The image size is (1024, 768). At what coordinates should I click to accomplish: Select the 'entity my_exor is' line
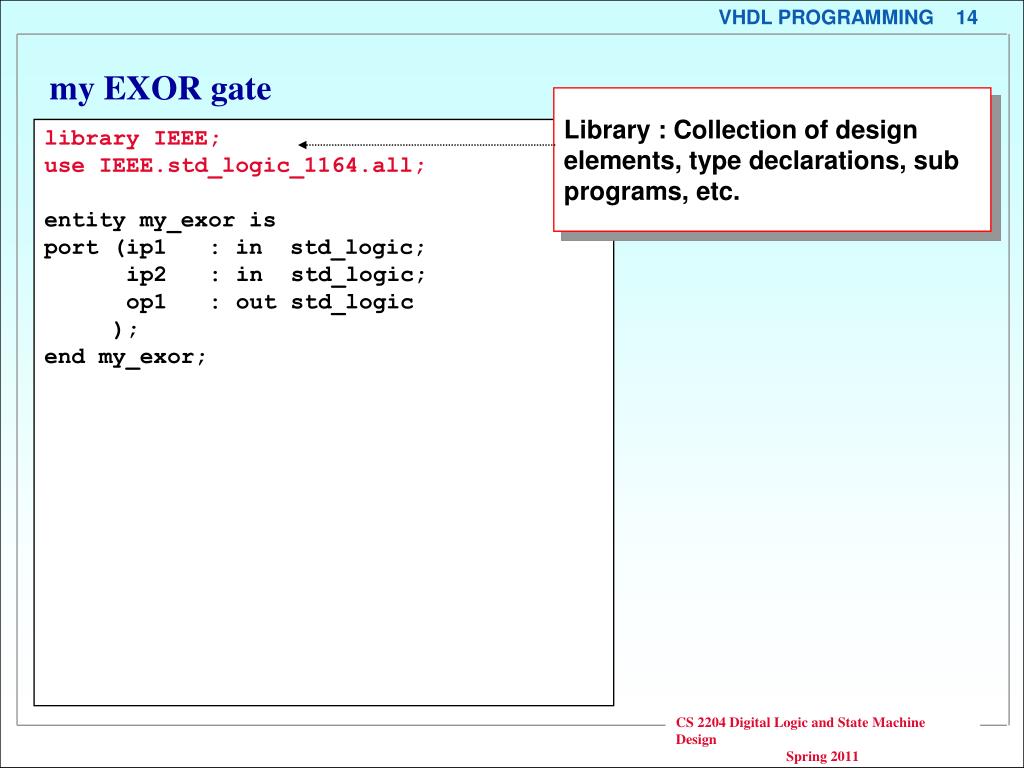160,221
